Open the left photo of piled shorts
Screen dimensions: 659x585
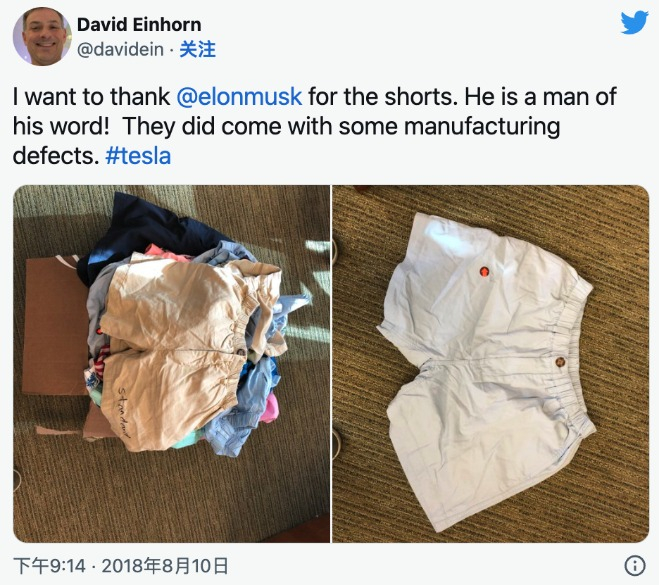tap(171, 364)
